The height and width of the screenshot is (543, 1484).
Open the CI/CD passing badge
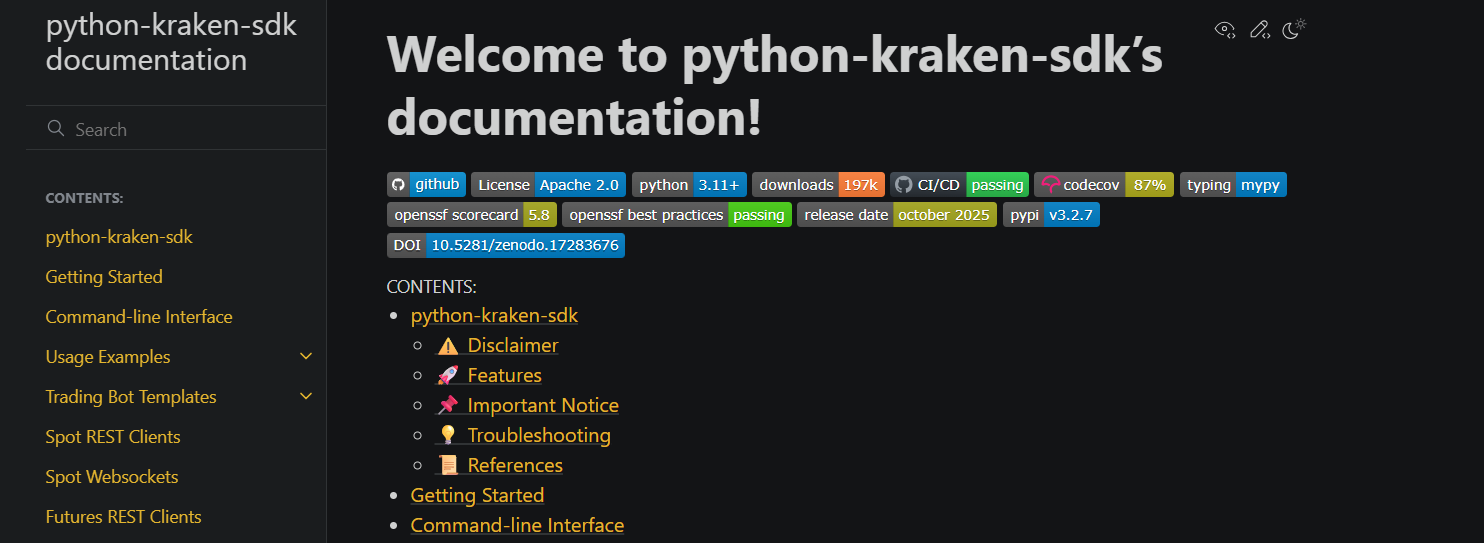pos(959,184)
